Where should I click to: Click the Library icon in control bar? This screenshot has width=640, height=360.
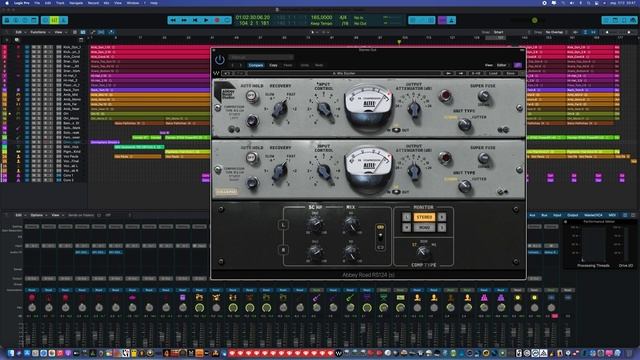tap(7, 20)
